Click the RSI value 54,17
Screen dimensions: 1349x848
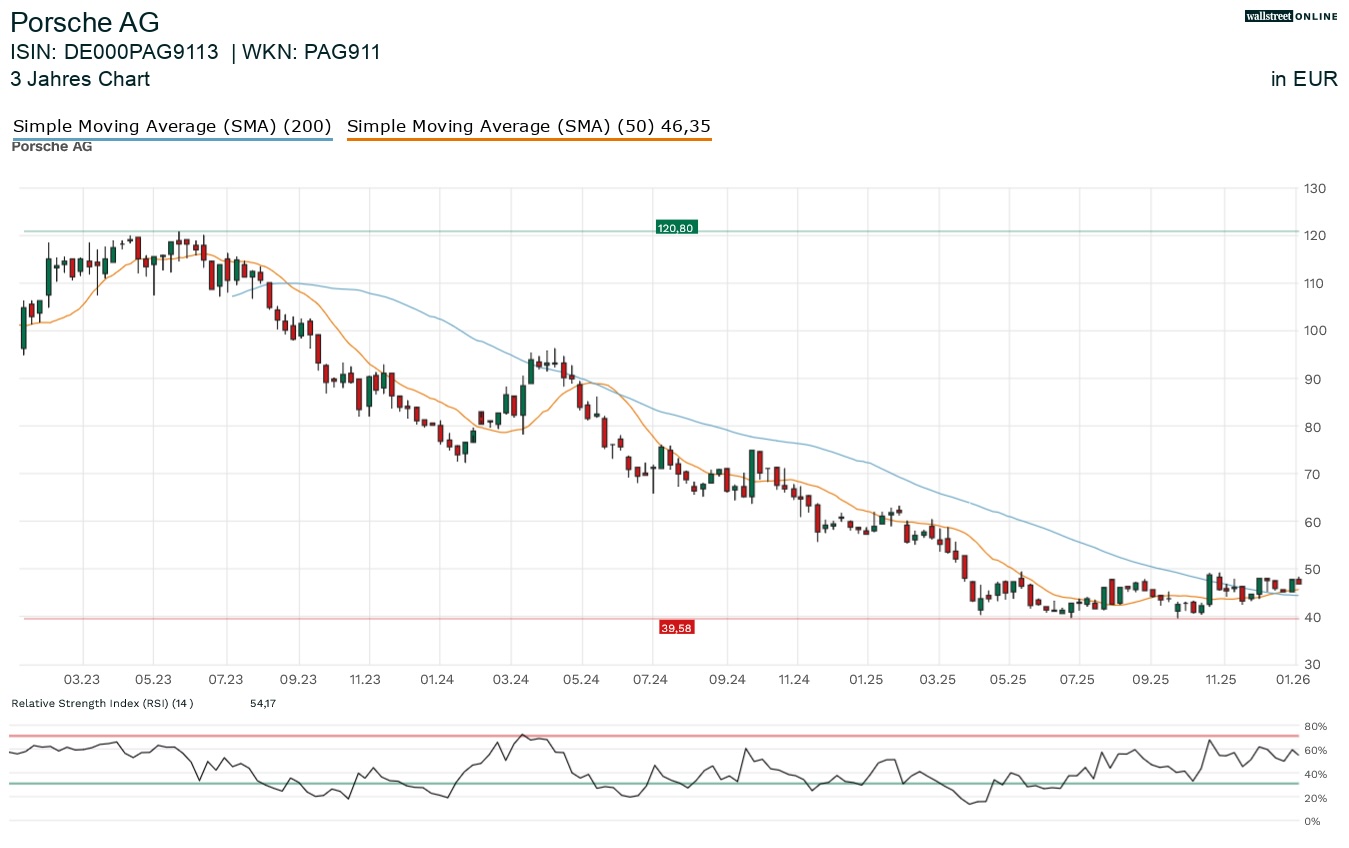(264, 703)
